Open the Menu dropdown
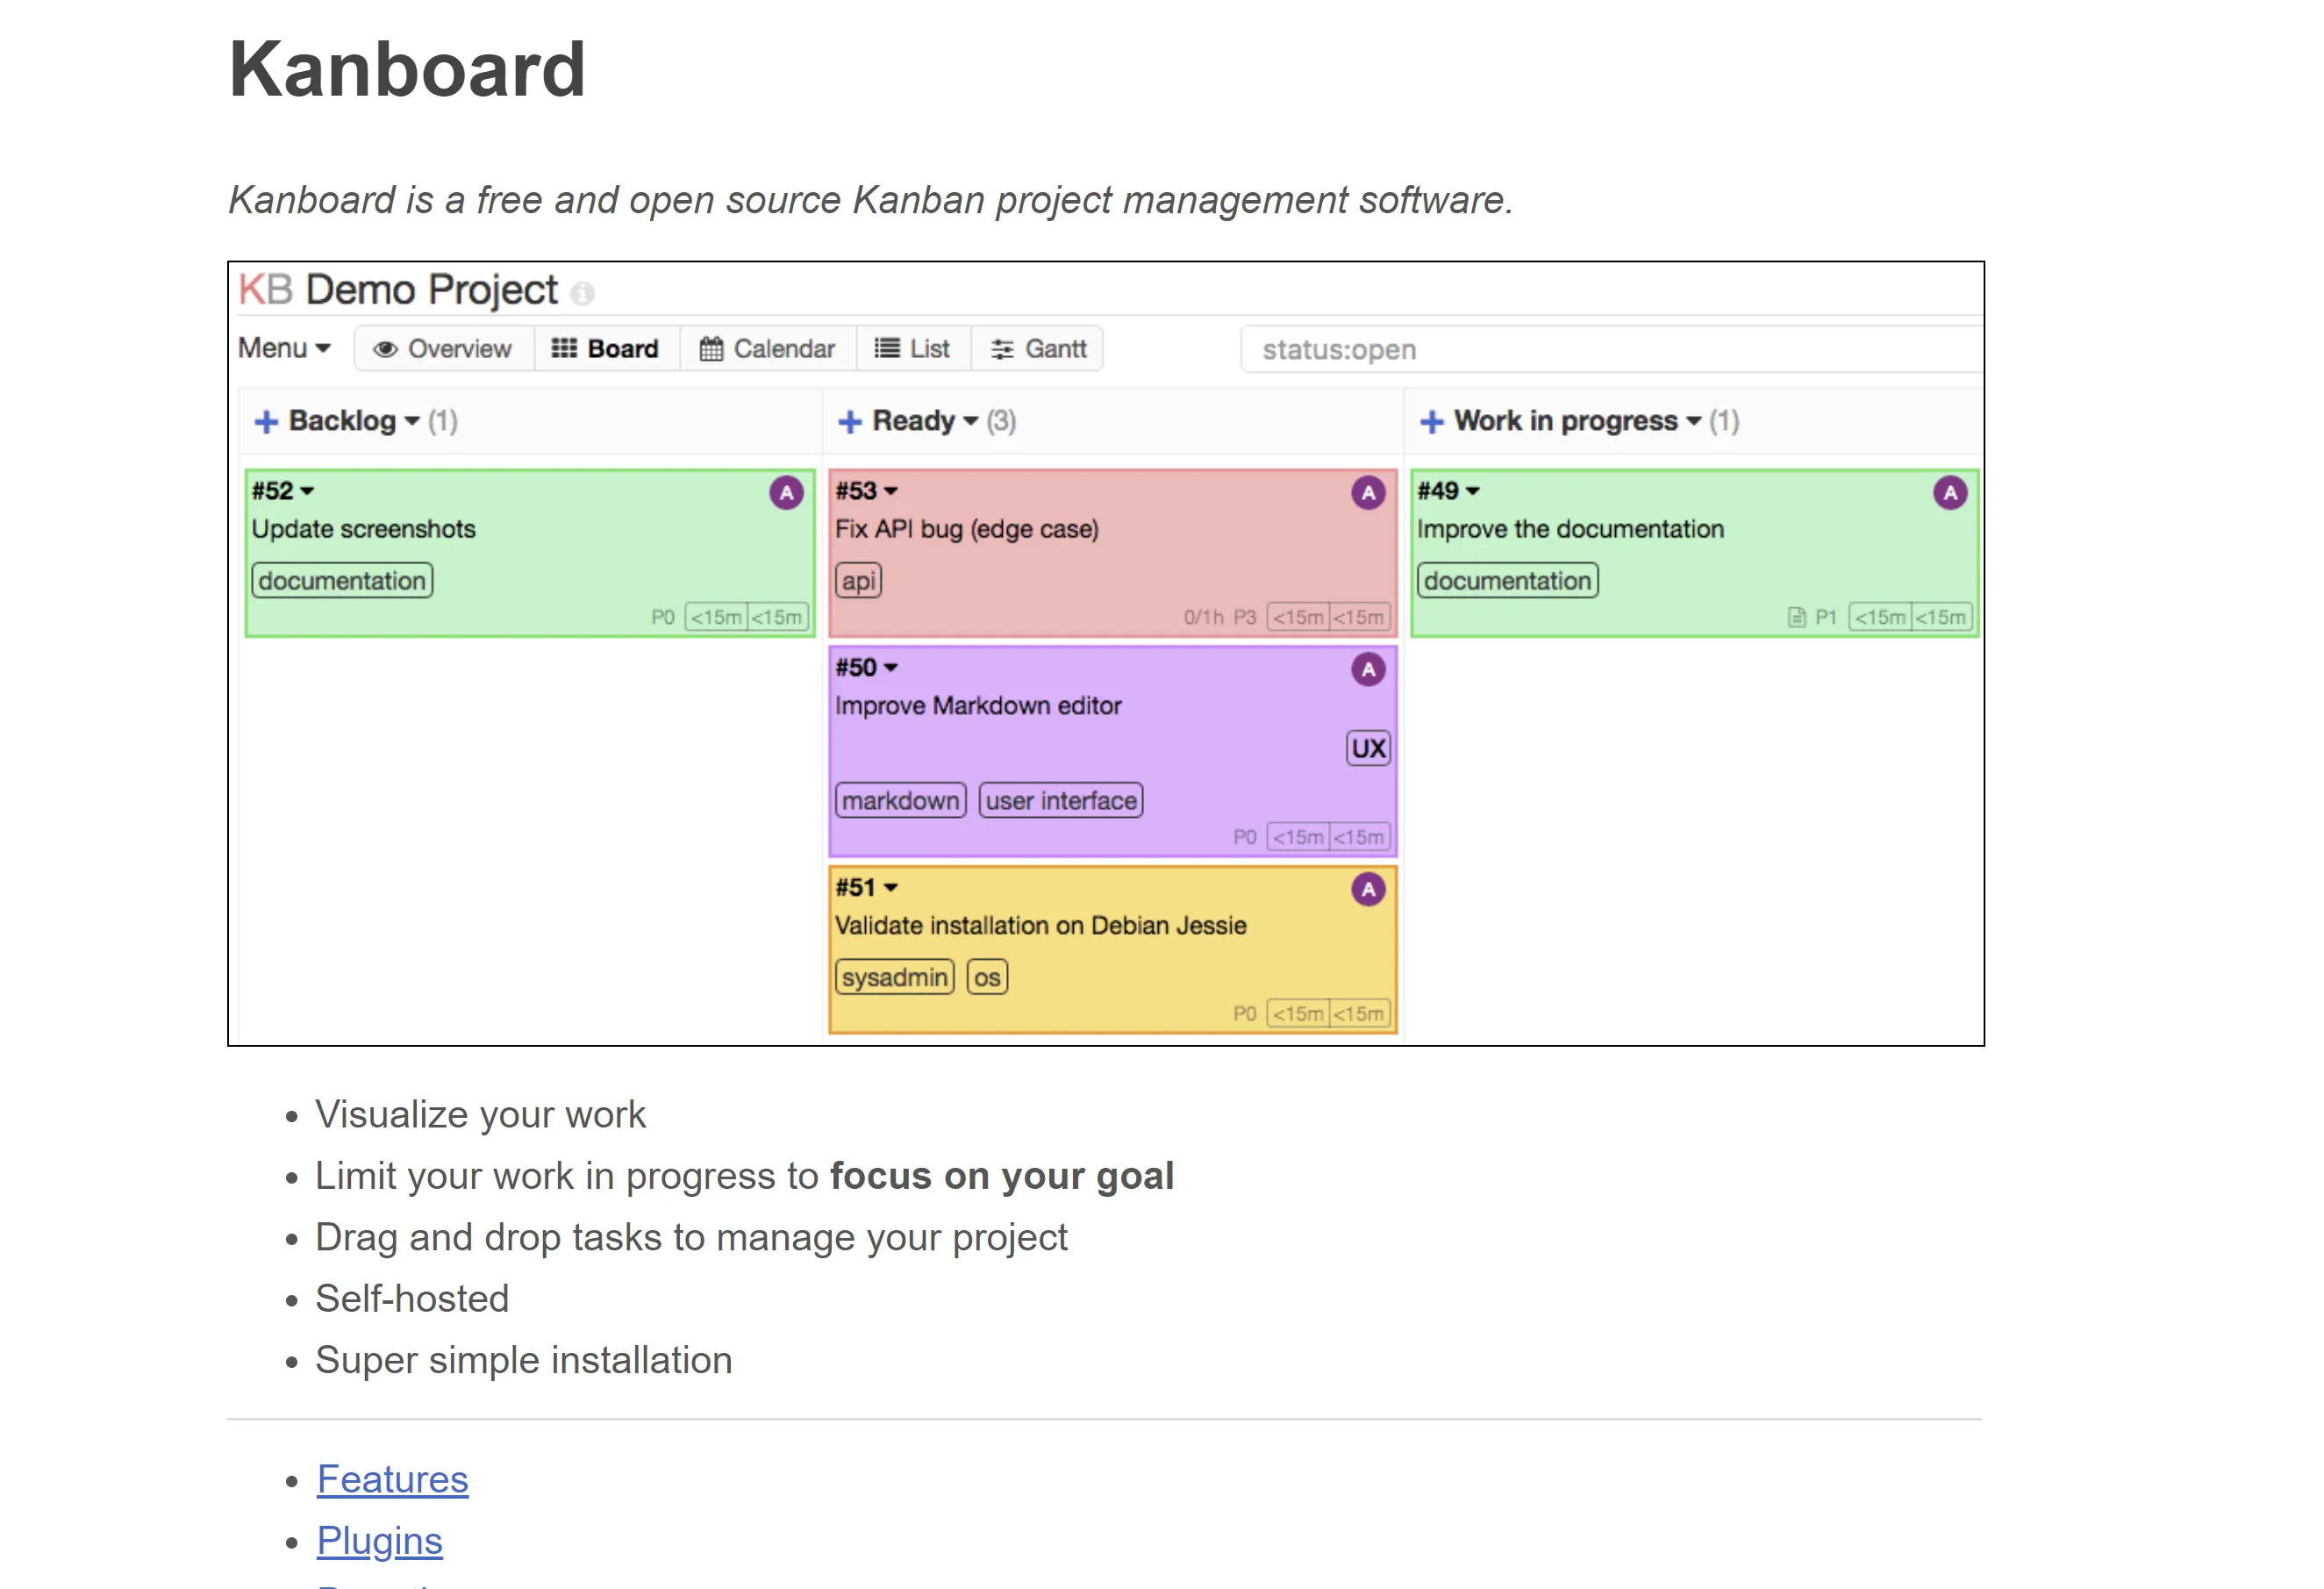Viewport: 2324px width, 1589px height. (x=284, y=349)
